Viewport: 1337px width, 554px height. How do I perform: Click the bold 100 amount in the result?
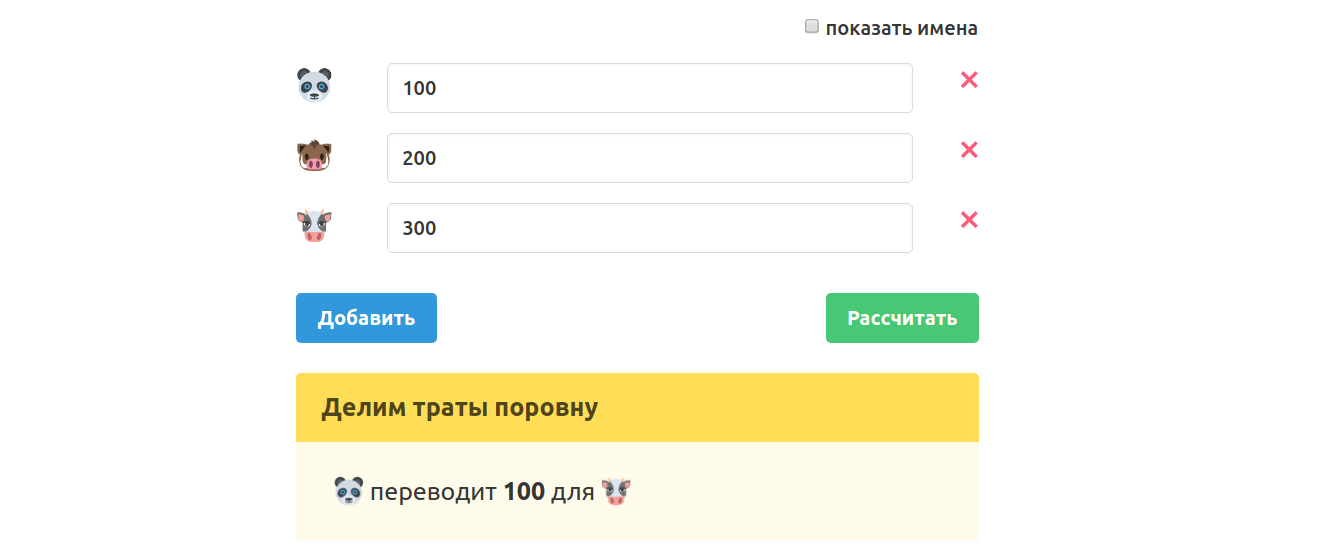point(524,491)
